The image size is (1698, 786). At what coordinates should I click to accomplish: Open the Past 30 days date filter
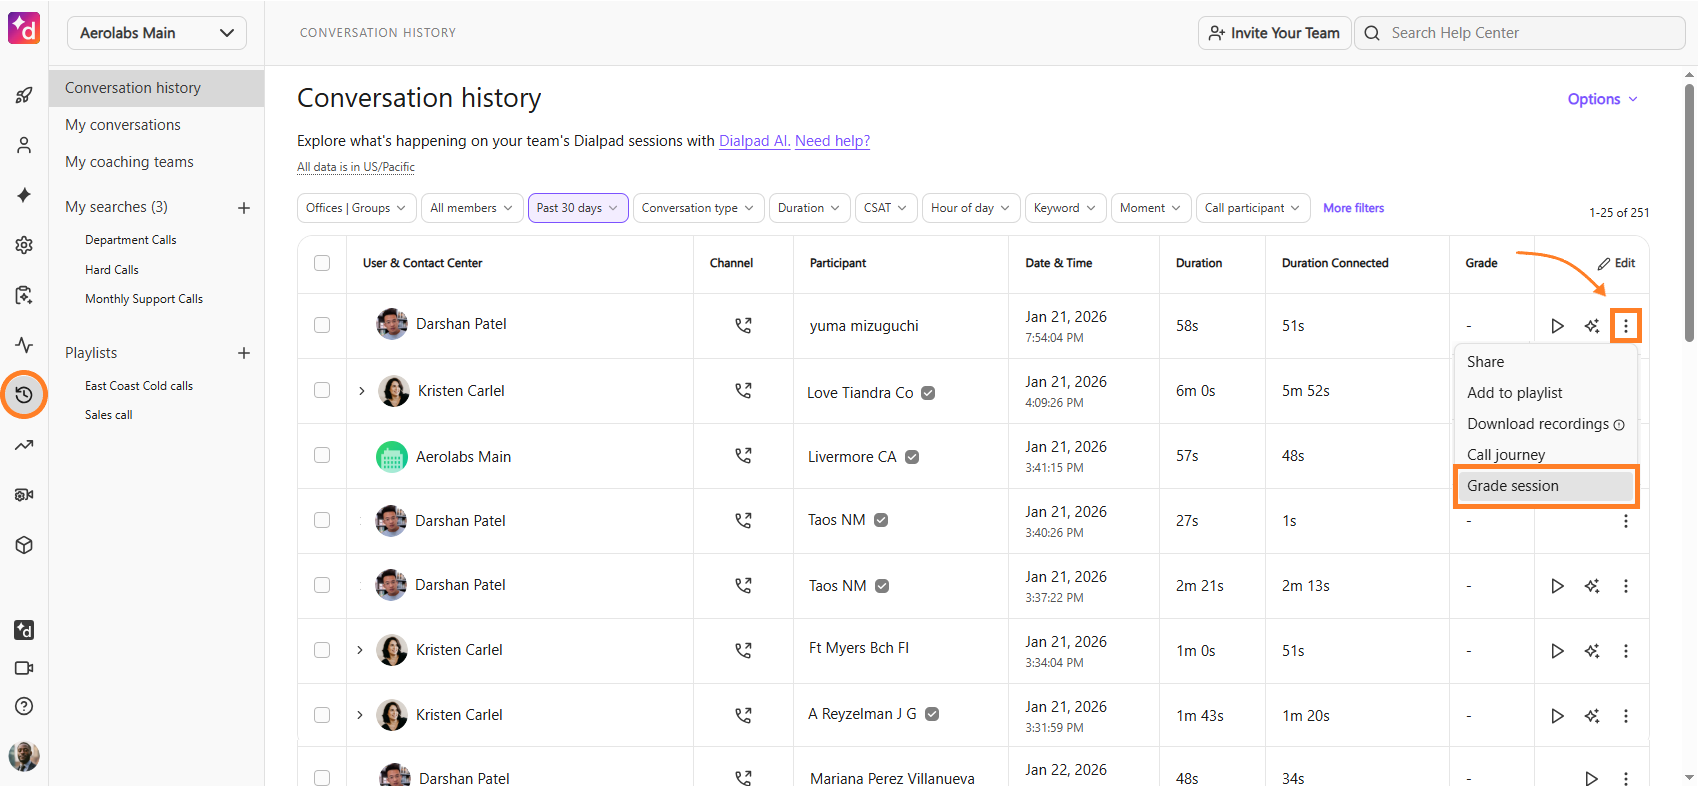(578, 208)
